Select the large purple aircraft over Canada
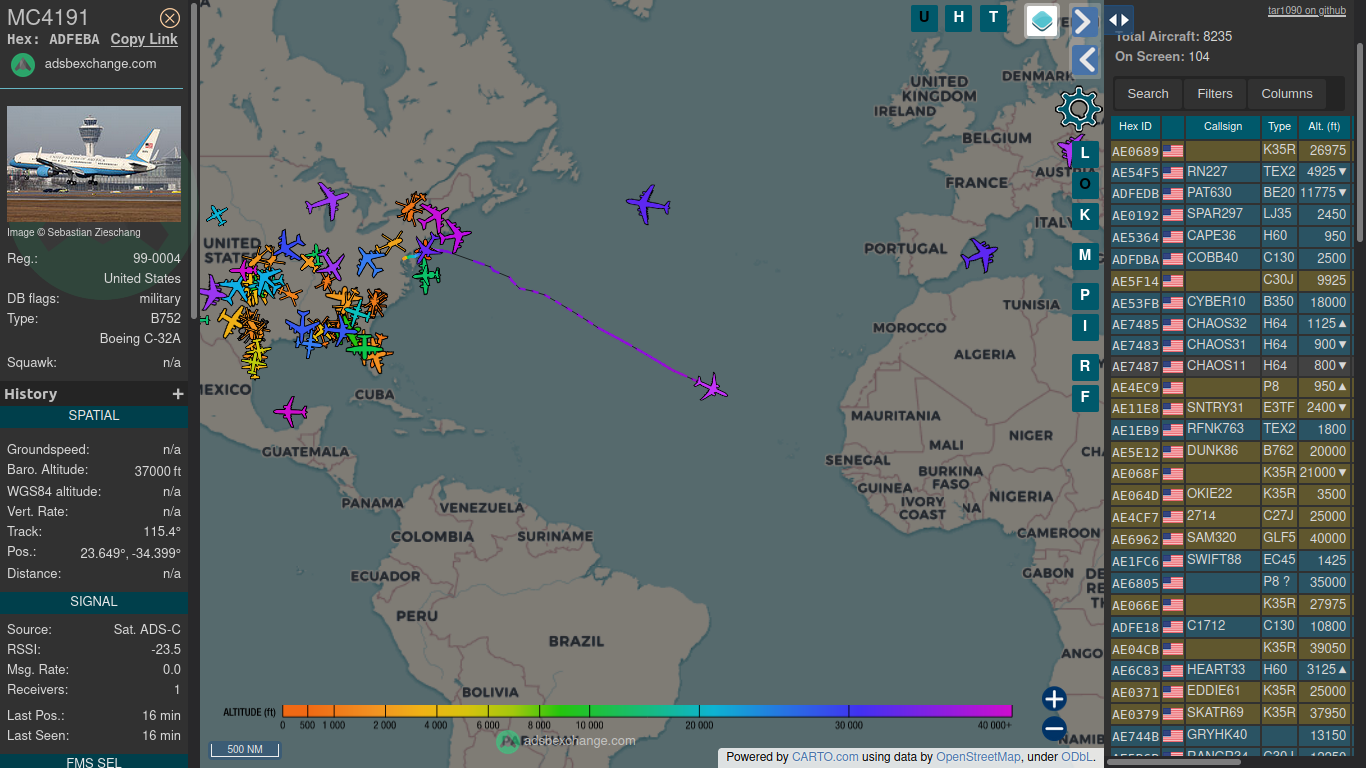Image resolution: width=1366 pixels, height=768 pixels. [x=326, y=200]
